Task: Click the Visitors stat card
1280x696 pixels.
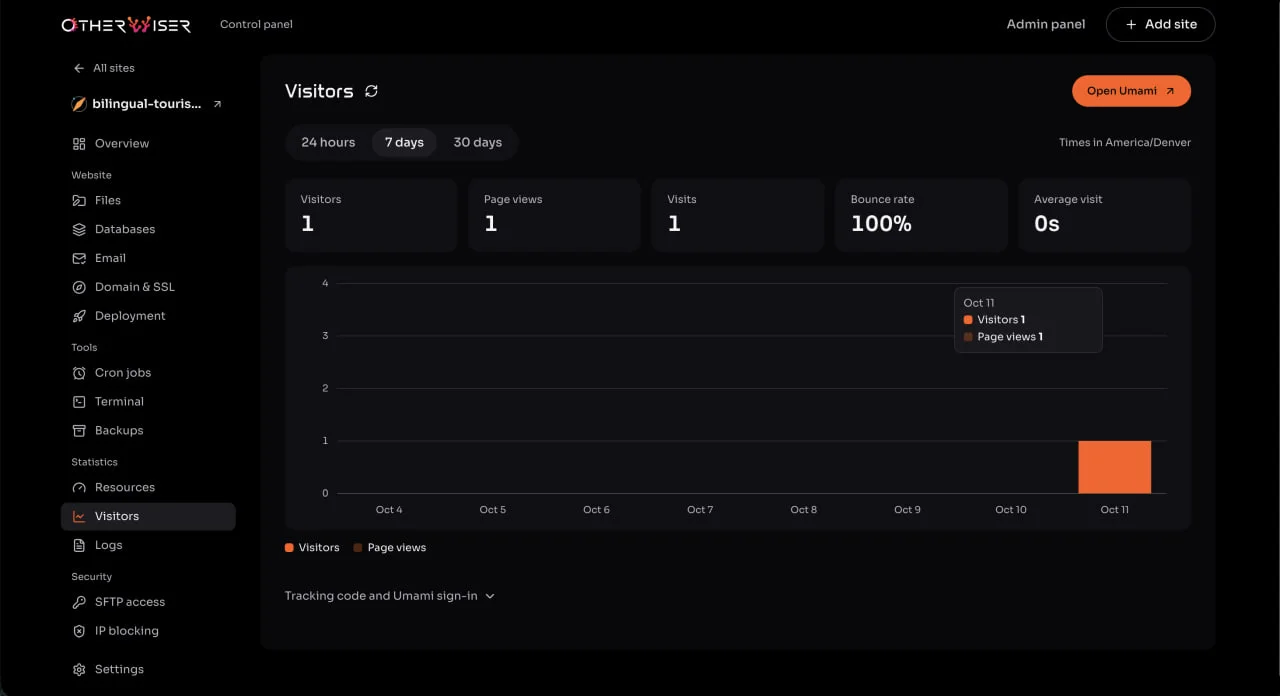Action: point(371,215)
